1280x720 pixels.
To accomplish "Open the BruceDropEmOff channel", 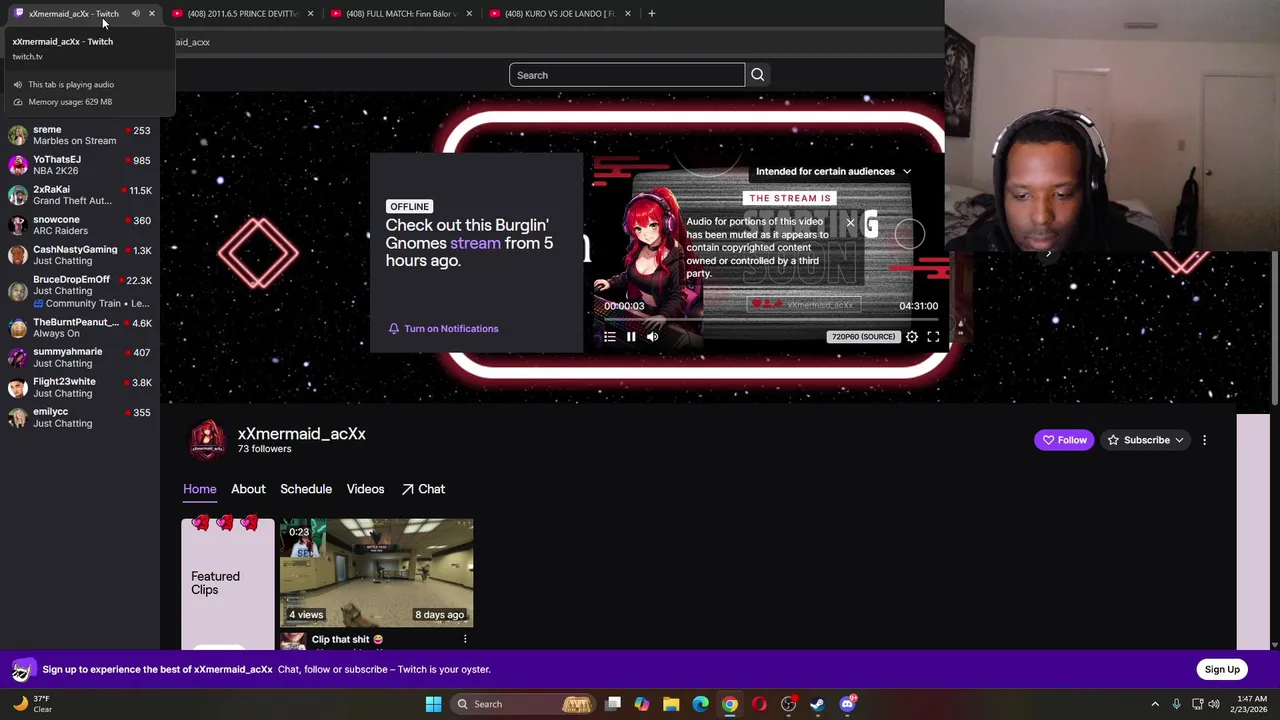I will click(80, 291).
